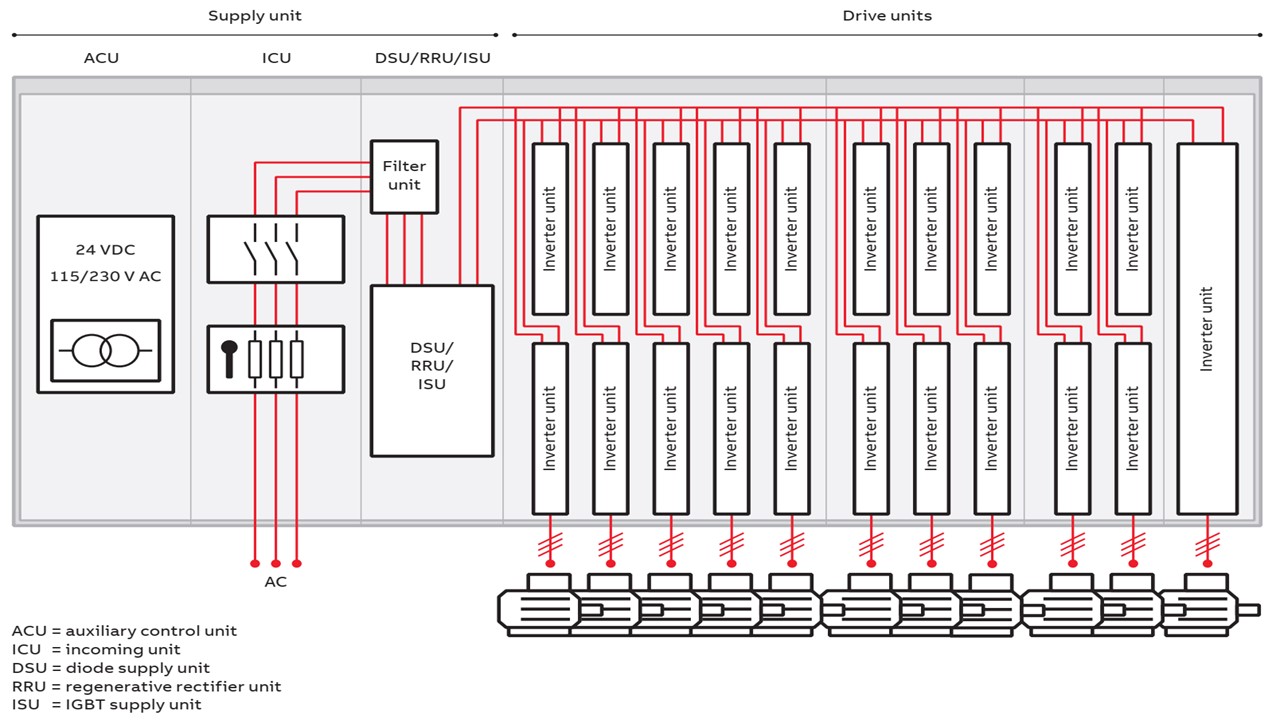Select the Filter unit block

pyautogui.click(x=404, y=176)
